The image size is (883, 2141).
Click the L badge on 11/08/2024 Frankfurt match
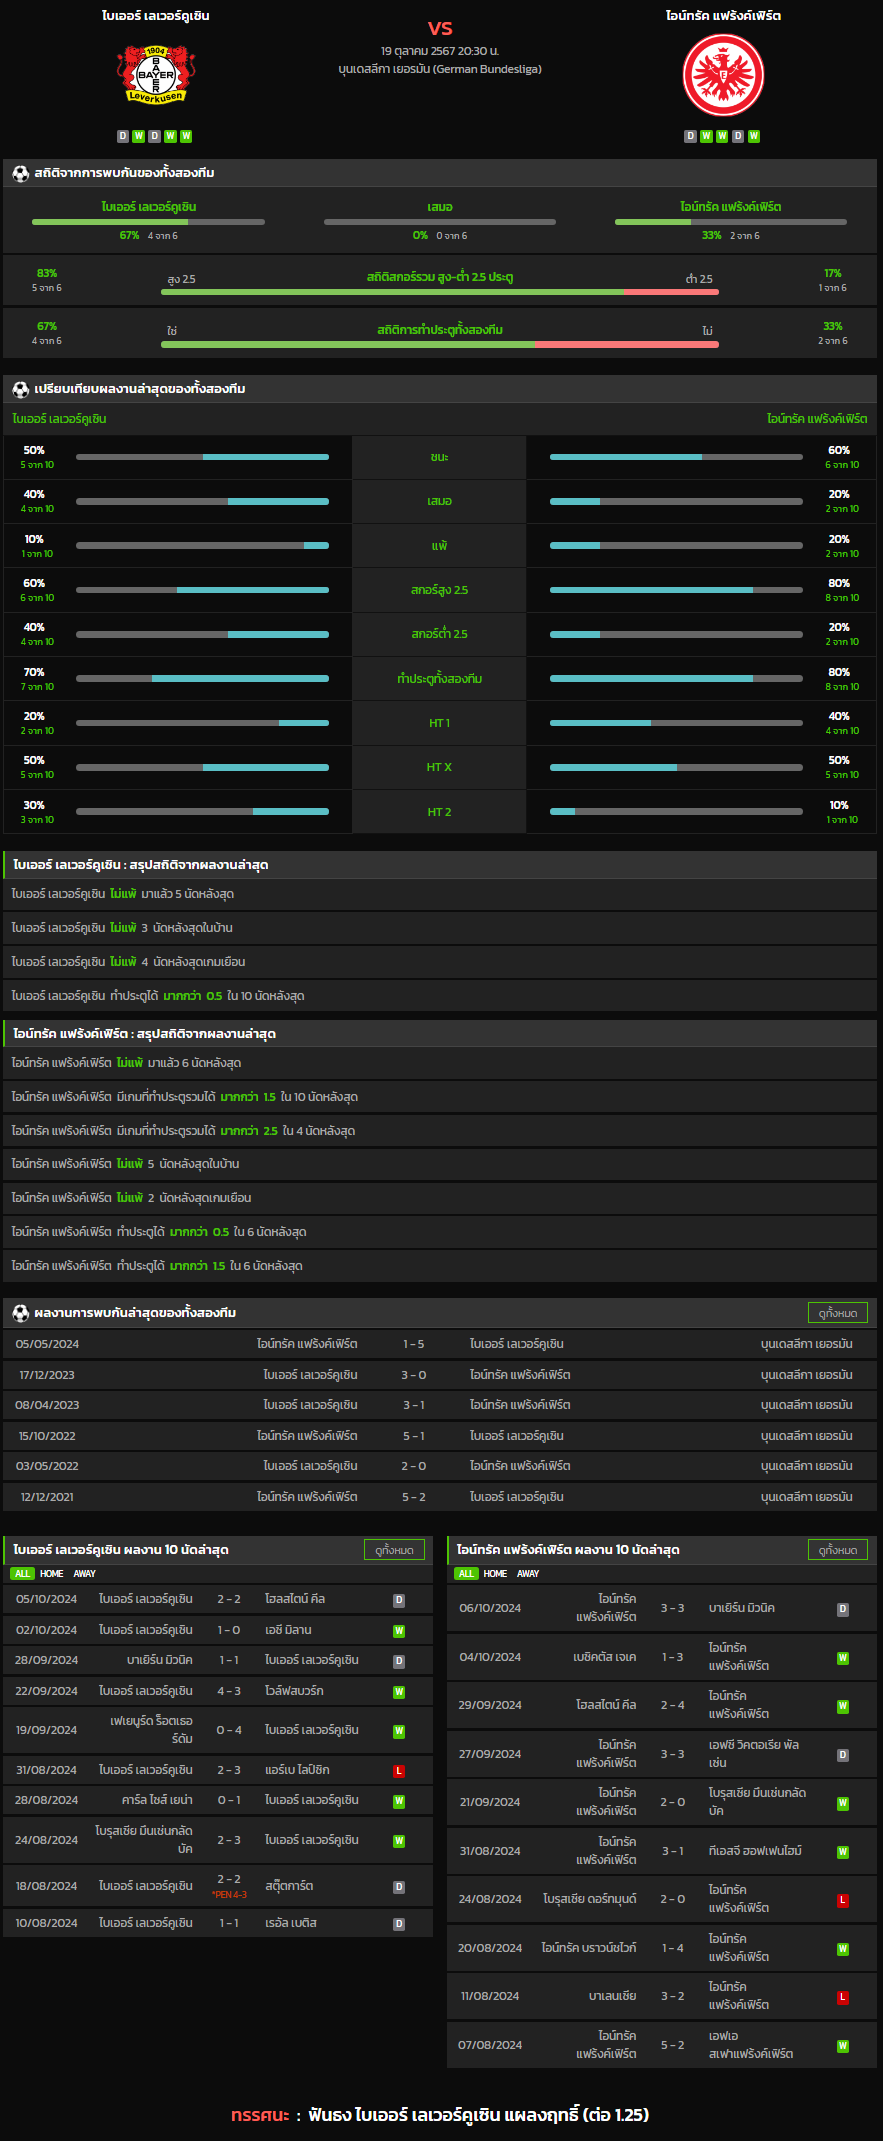pos(843,1997)
